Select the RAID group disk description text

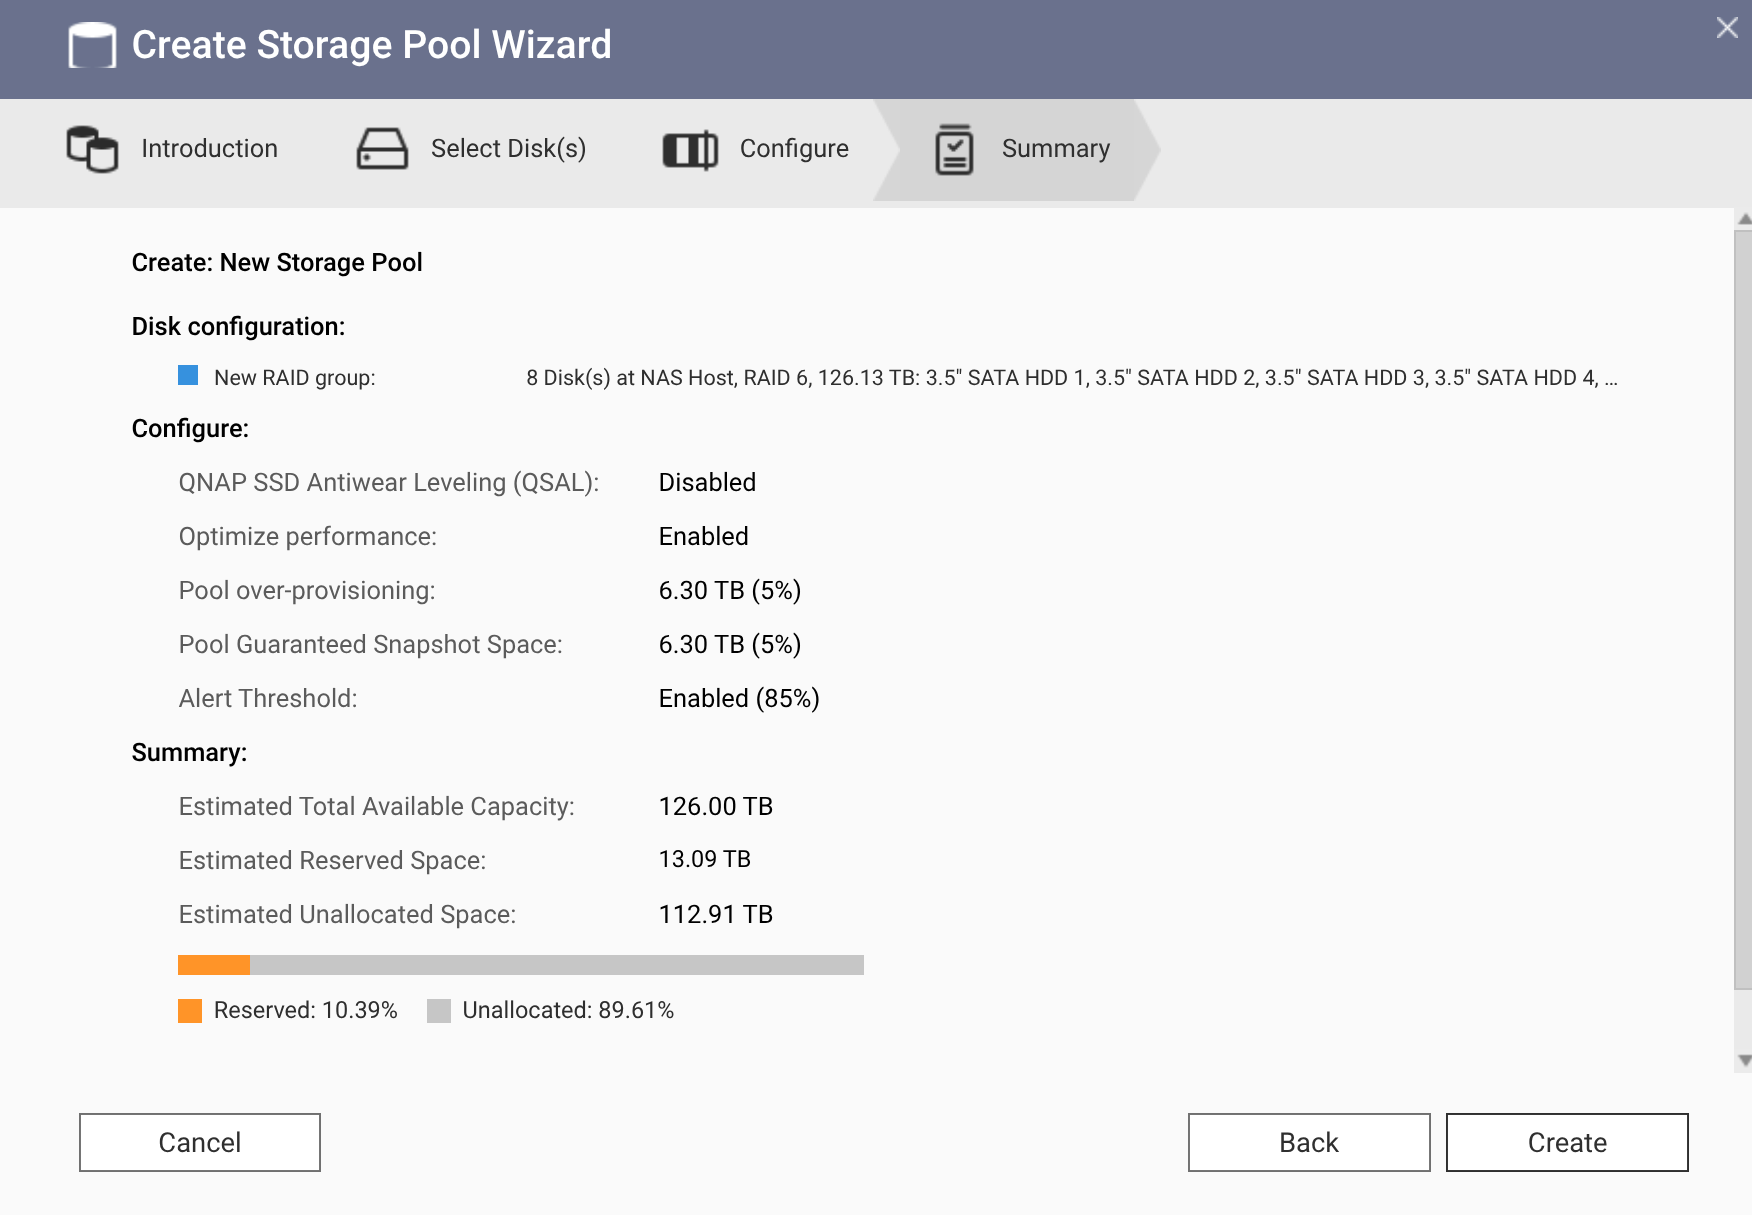(1072, 378)
